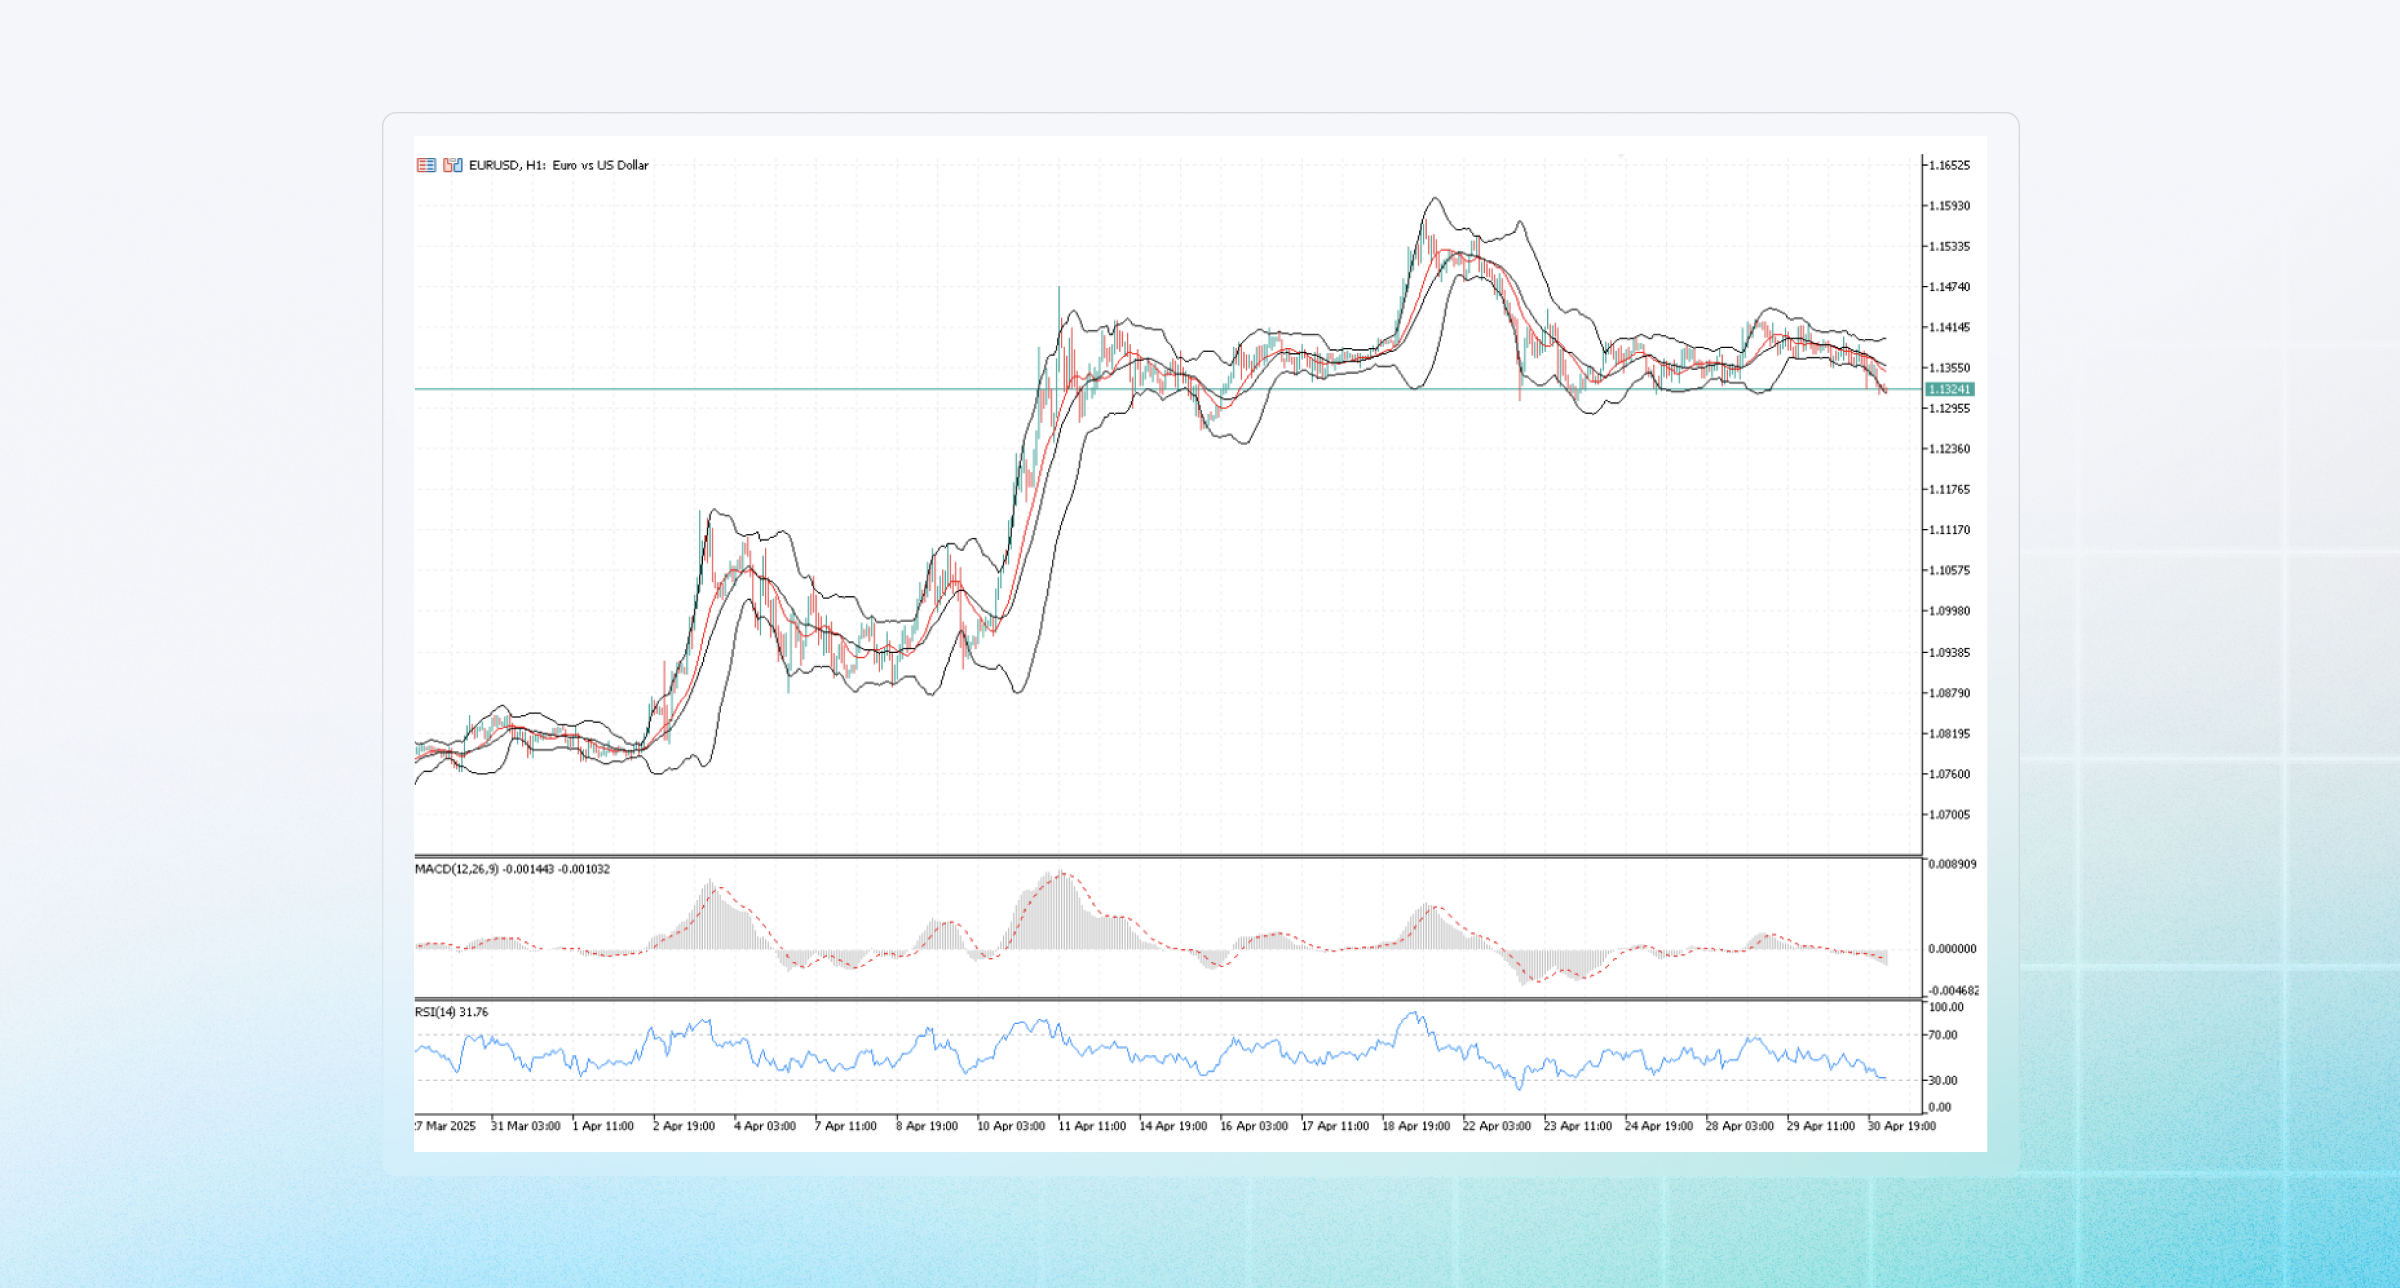This screenshot has width=2400, height=1288.
Task: Click the 18 Apr 19:00 time label
Action: tap(1415, 1126)
